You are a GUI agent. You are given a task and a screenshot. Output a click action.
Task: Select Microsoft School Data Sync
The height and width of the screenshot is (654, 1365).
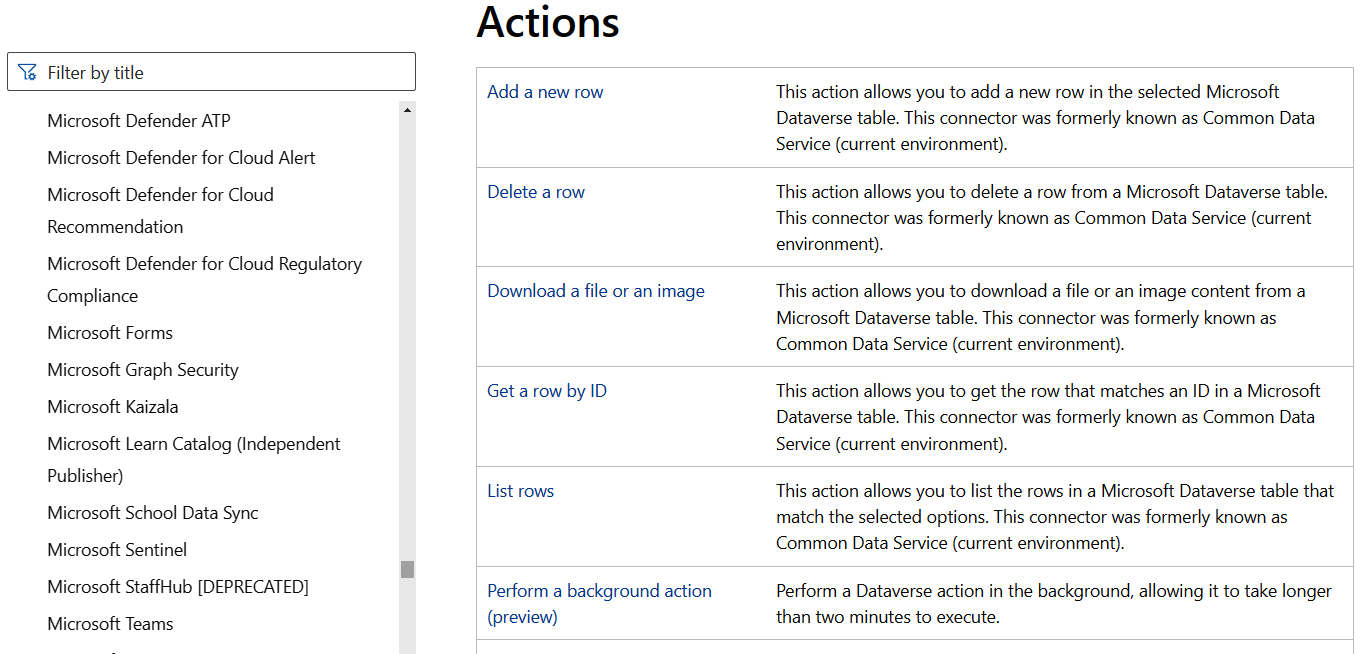(152, 512)
